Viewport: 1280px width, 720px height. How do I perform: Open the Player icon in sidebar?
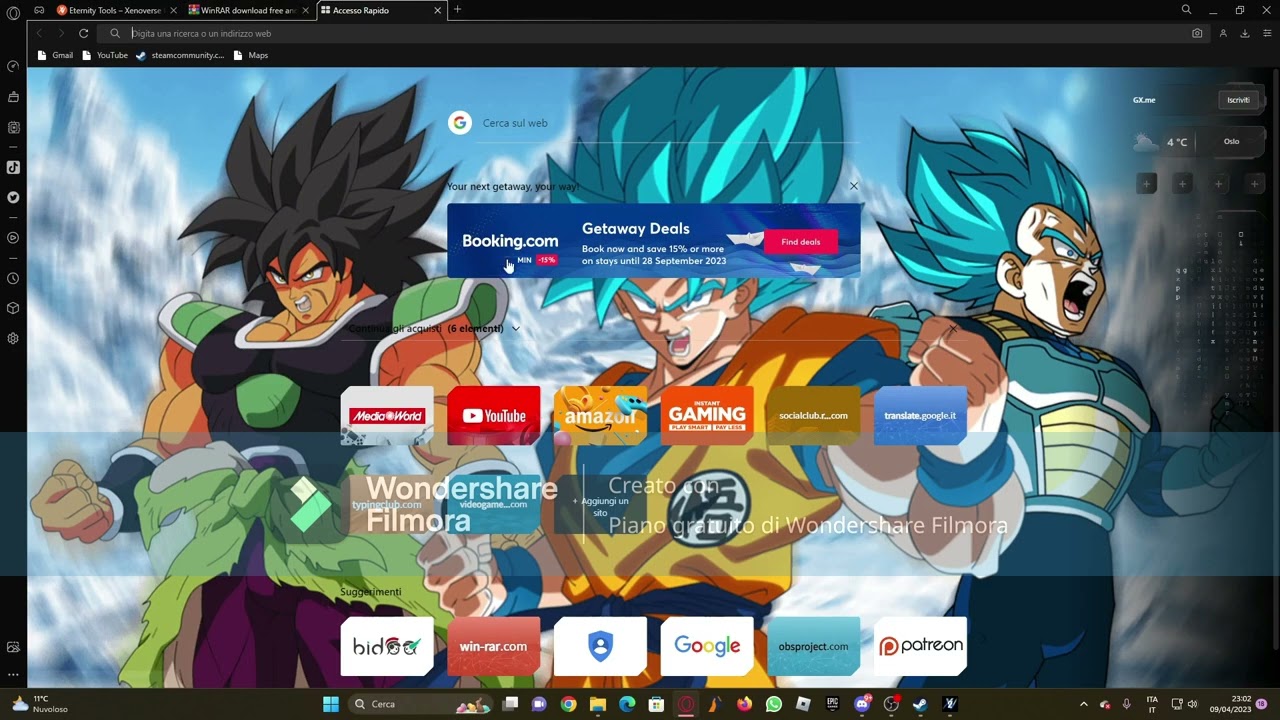tap(13, 238)
